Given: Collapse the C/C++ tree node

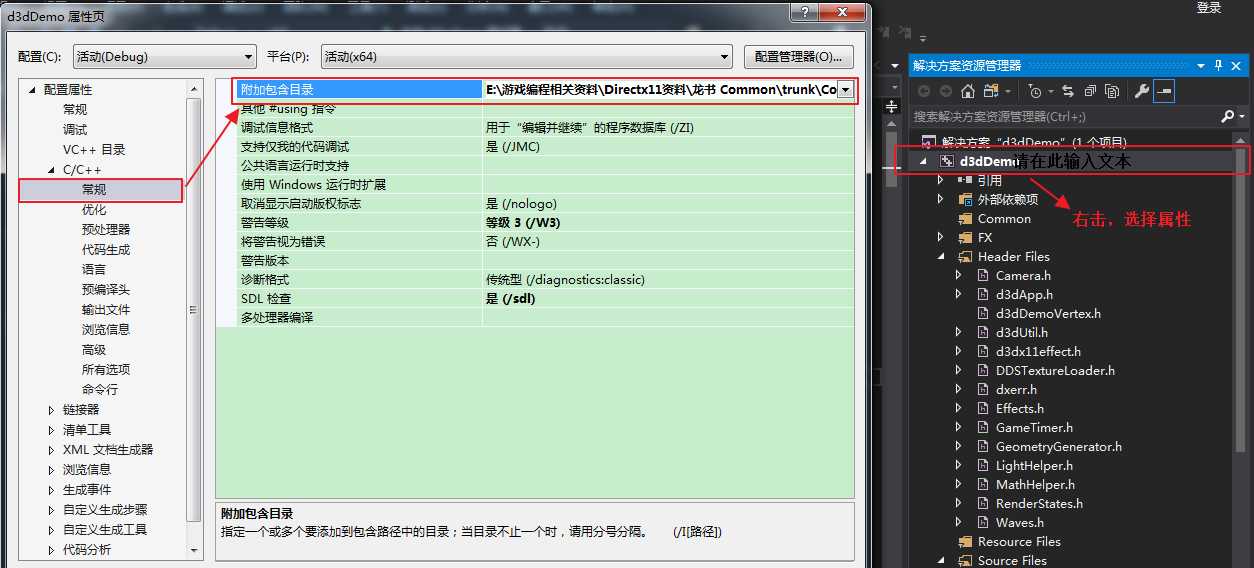Looking at the screenshot, I should pos(52,170).
